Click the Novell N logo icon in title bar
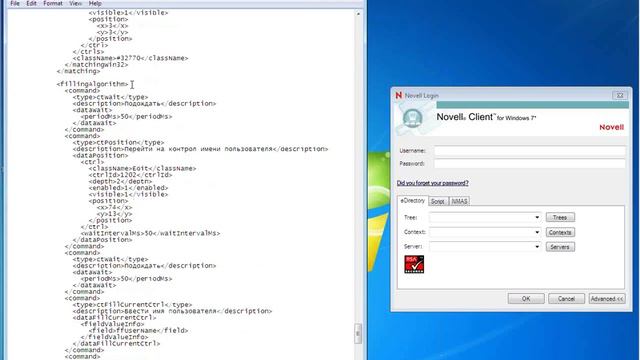This screenshot has height=360, width=640. (398, 95)
